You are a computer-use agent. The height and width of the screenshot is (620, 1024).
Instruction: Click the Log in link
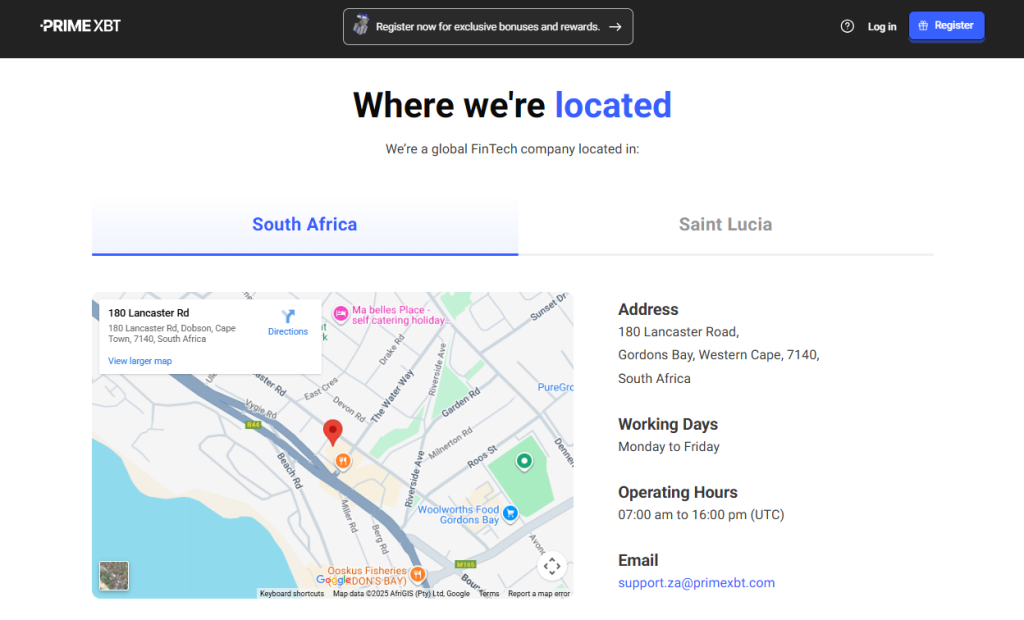[882, 27]
